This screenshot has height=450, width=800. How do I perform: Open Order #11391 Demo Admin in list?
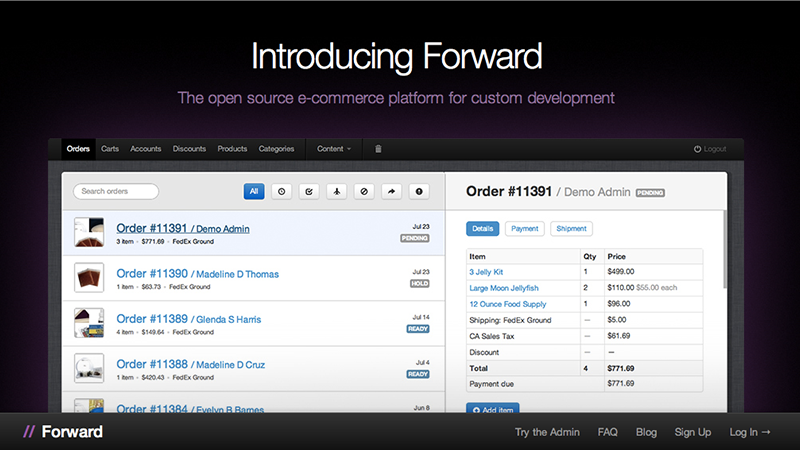183,229
